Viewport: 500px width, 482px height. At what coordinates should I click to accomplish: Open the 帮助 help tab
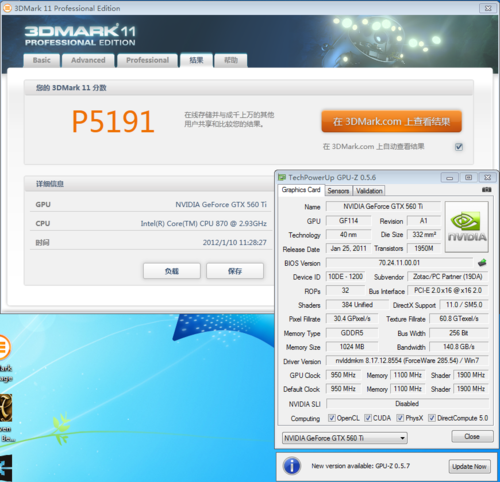231,60
